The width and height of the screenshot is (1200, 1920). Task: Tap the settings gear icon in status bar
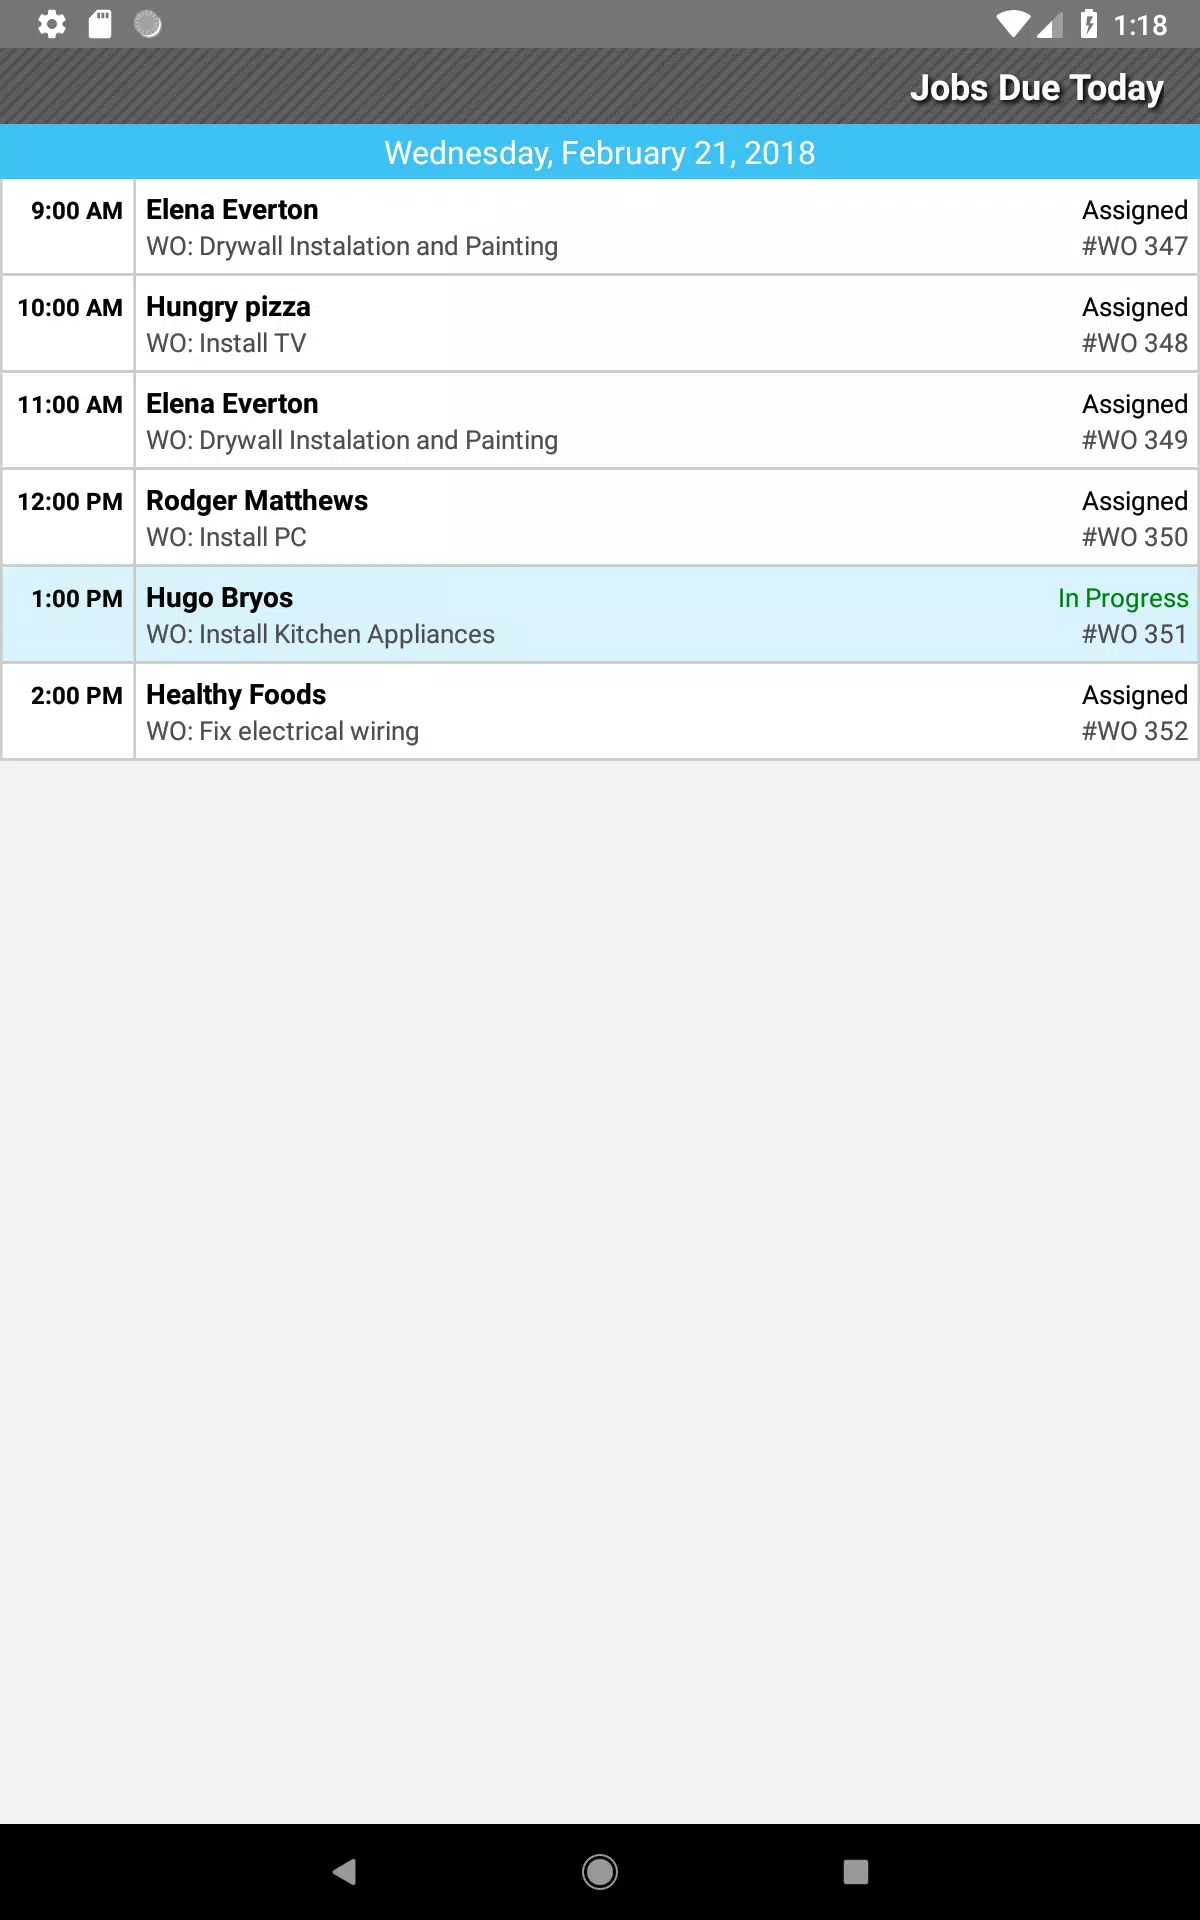pyautogui.click(x=52, y=24)
